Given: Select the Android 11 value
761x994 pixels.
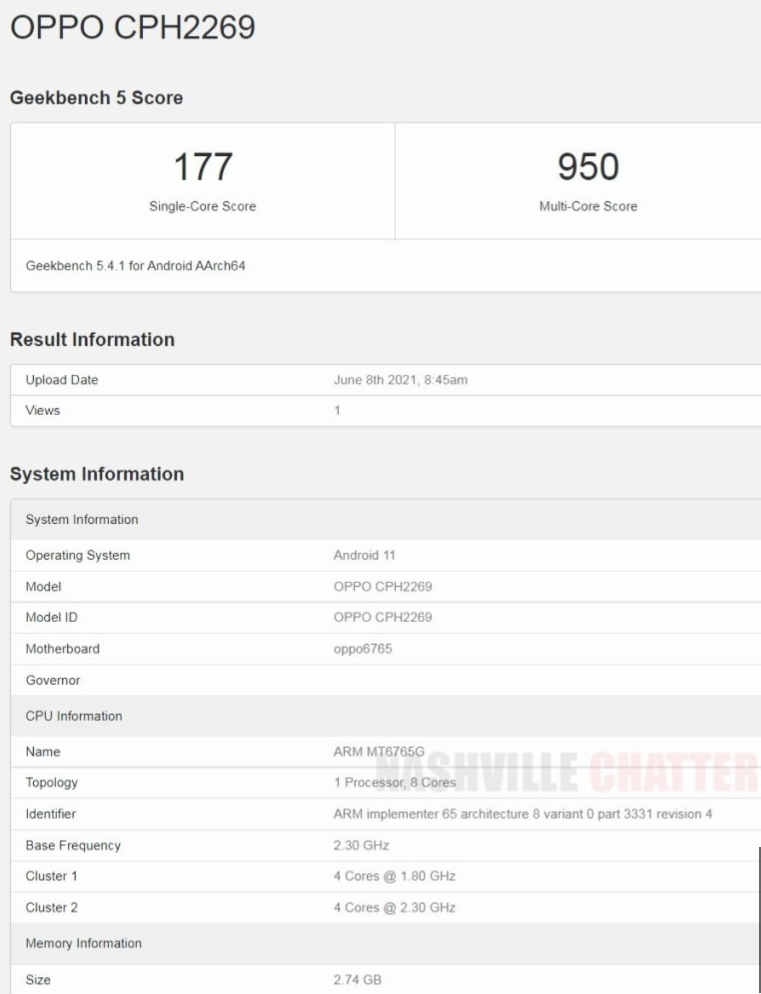Looking at the screenshot, I should [364, 555].
